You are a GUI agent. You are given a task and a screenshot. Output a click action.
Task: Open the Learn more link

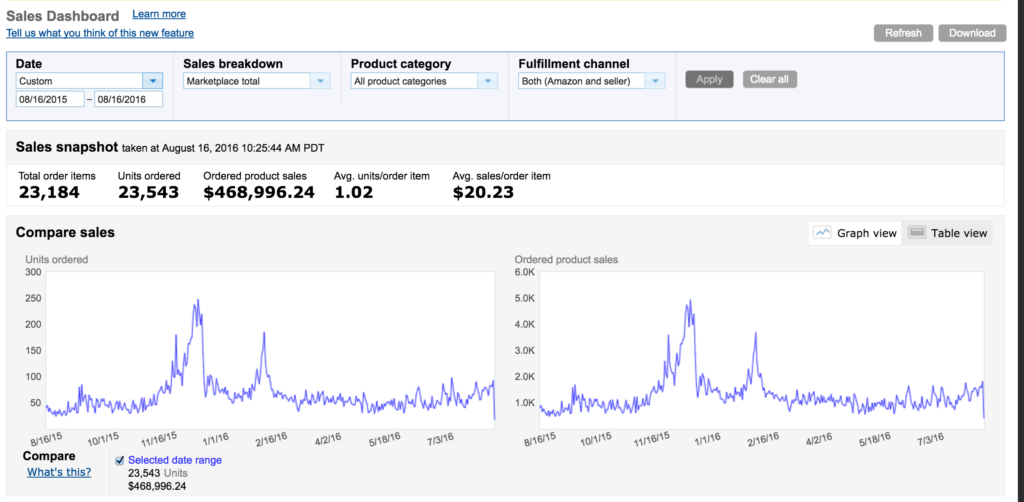[x=159, y=14]
